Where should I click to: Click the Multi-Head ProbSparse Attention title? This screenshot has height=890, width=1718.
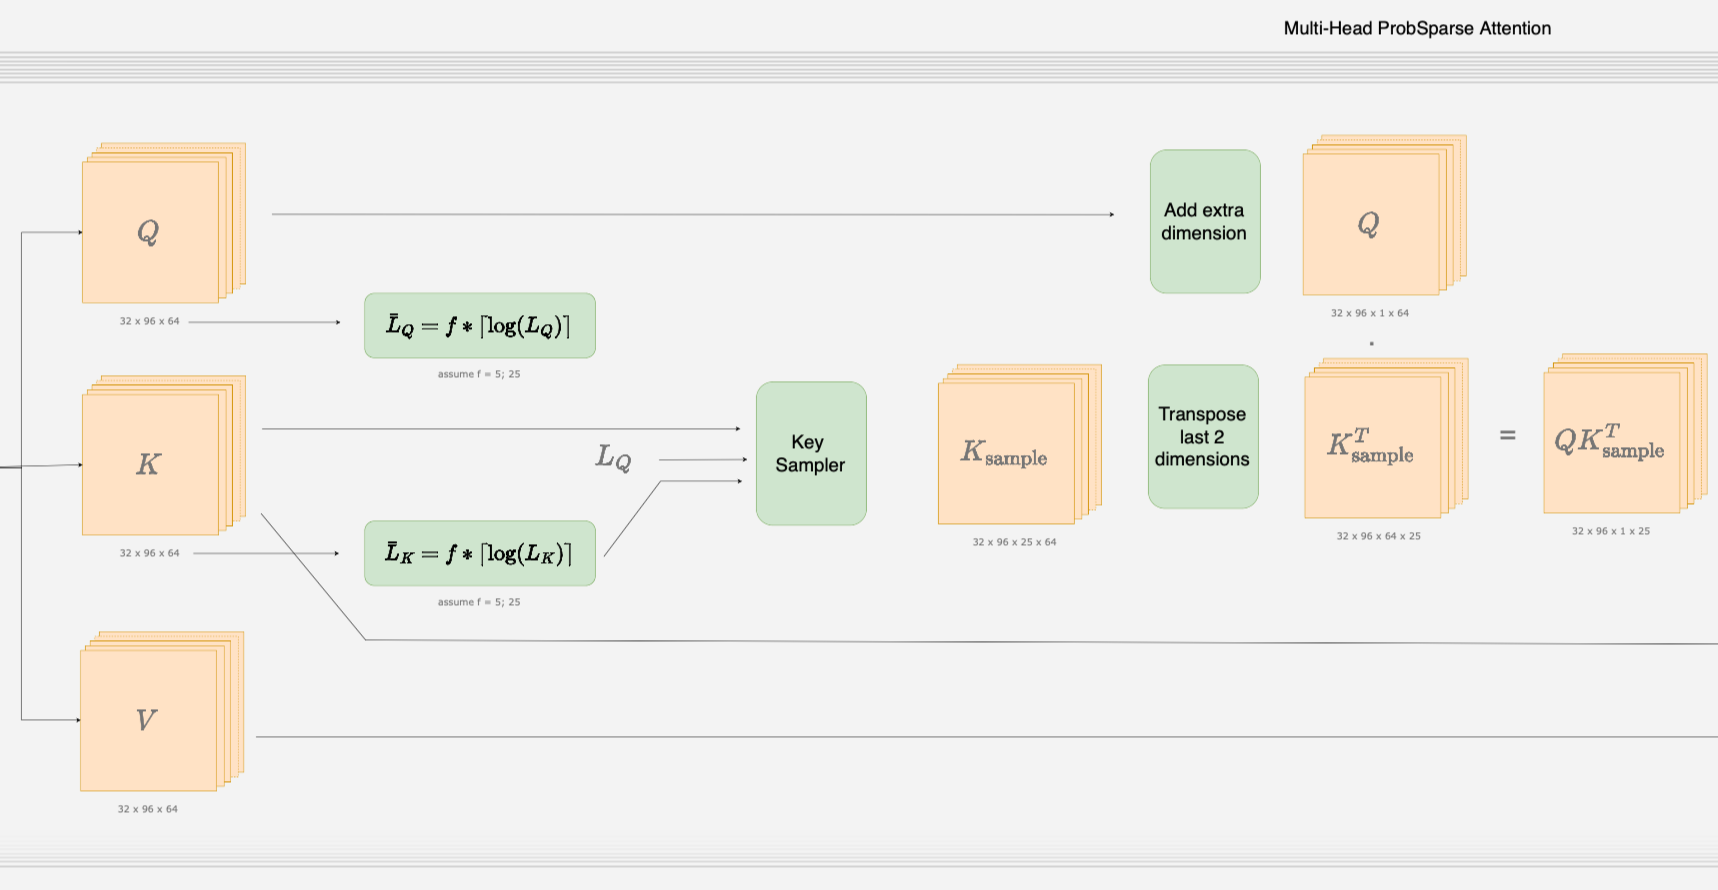click(1416, 28)
